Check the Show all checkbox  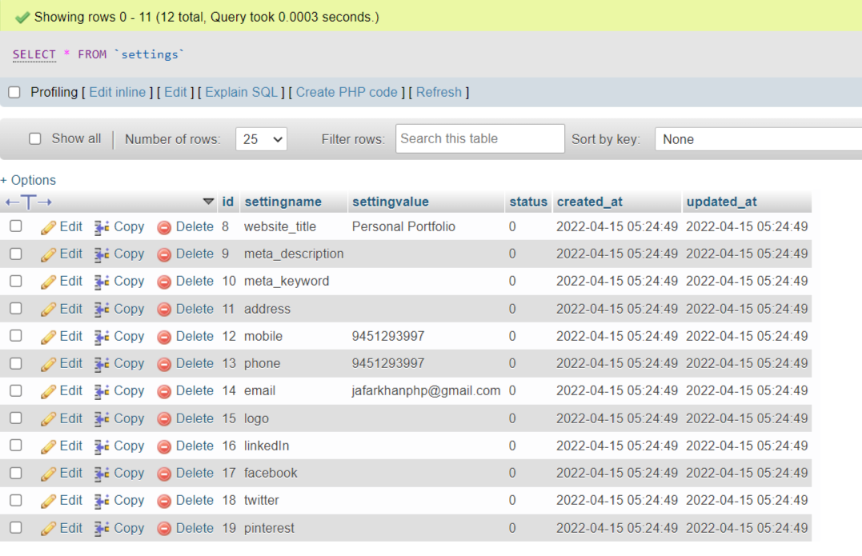point(35,139)
